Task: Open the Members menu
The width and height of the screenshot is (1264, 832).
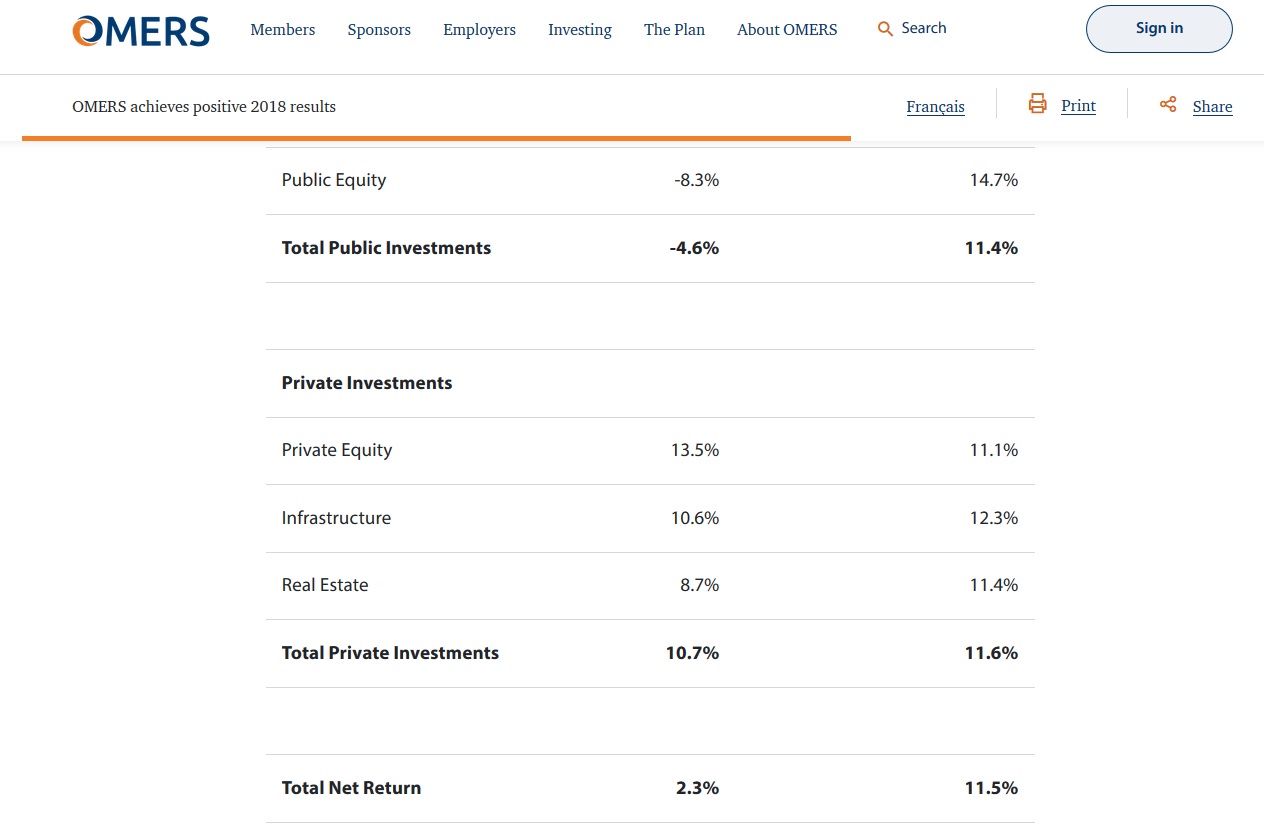Action: [x=282, y=30]
